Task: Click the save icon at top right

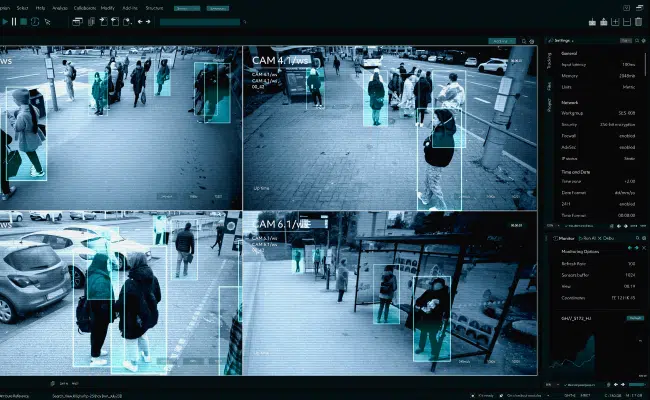Action: (x=627, y=22)
